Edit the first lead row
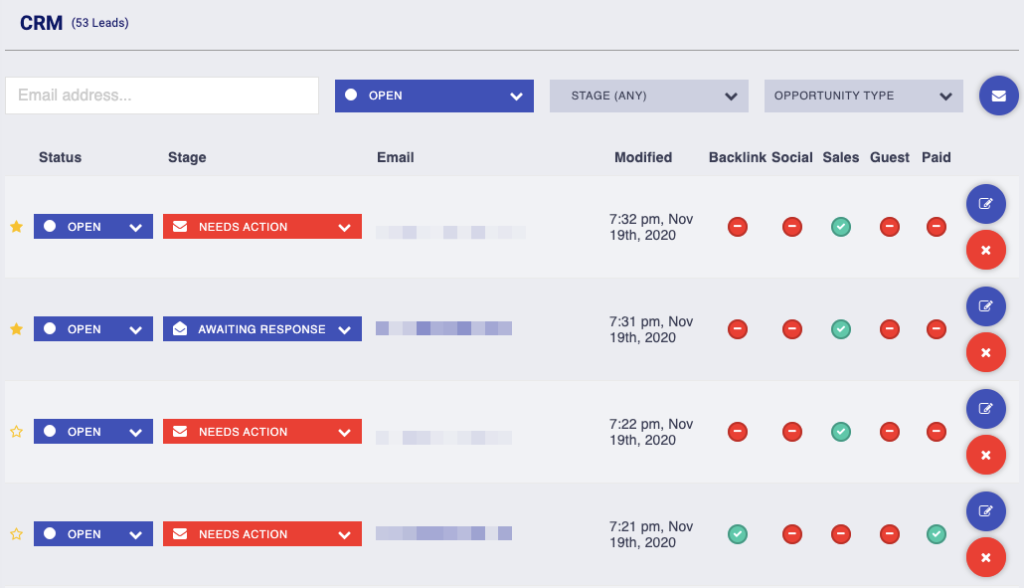The width and height of the screenshot is (1024, 588). [x=985, y=204]
